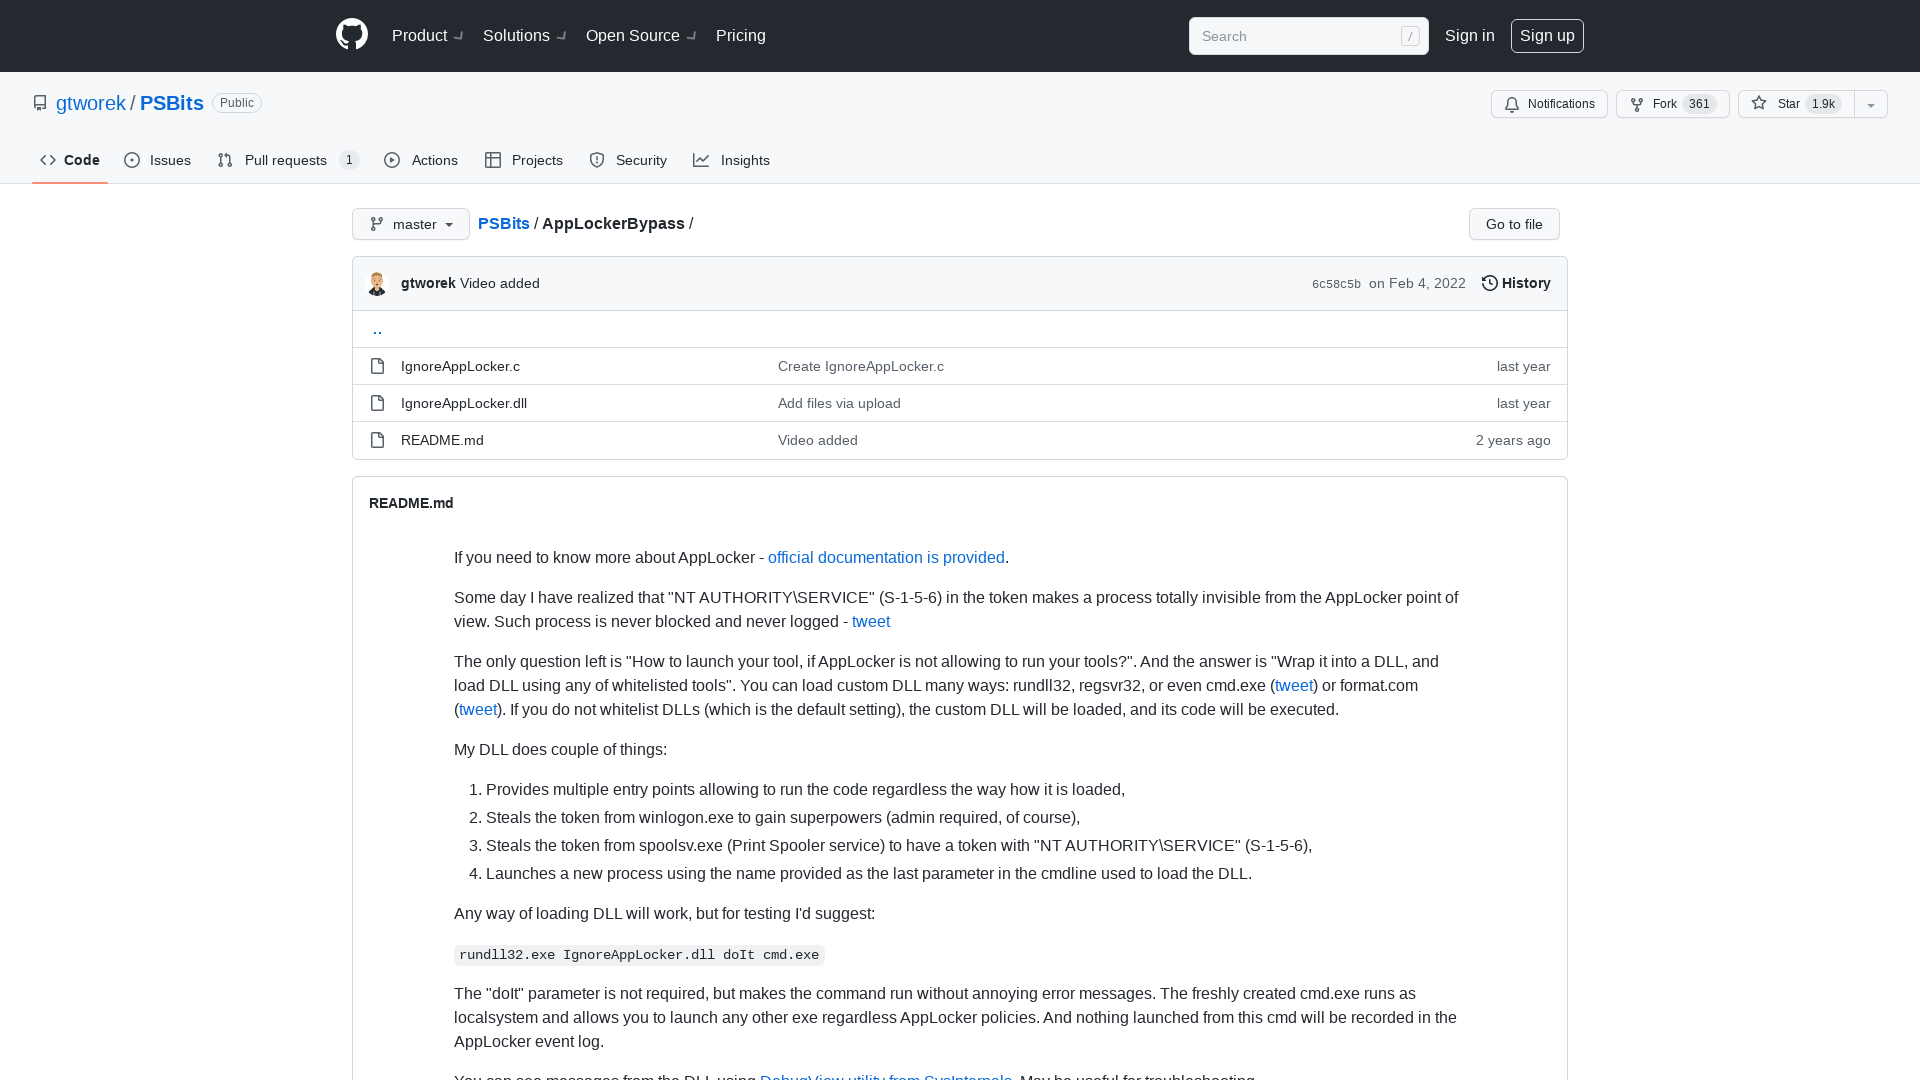Open the Security tab
The width and height of the screenshot is (1920, 1080).
tap(628, 160)
